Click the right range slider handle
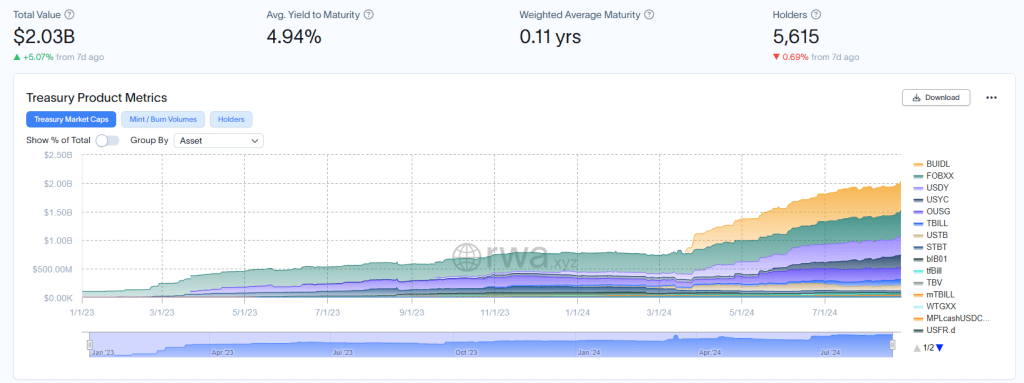The width and height of the screenshot is (1024, 383). point(892,344)
